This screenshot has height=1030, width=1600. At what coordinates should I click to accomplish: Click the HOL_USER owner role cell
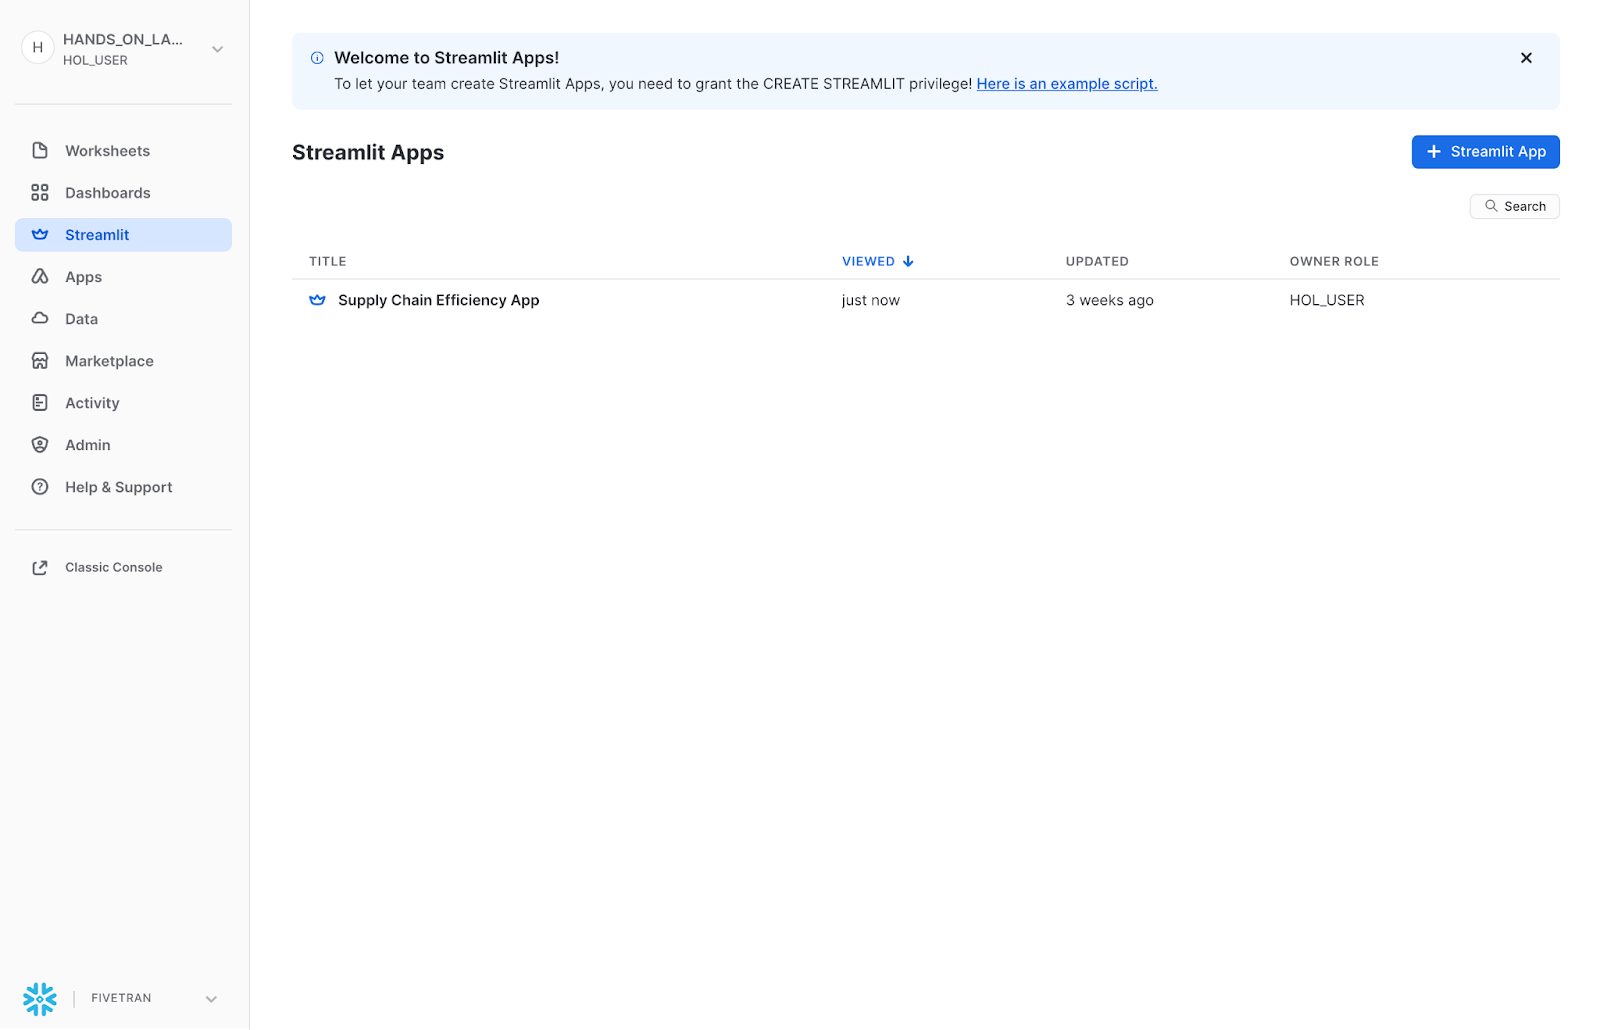[x=1327, y=300]
